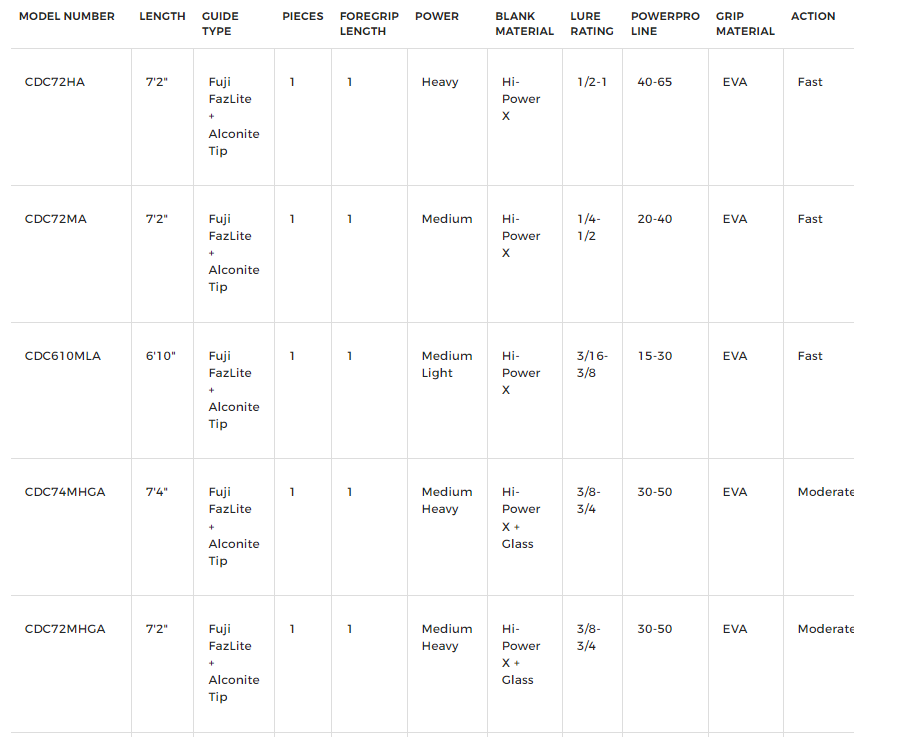Click the Pieces column header

[303, 16]
